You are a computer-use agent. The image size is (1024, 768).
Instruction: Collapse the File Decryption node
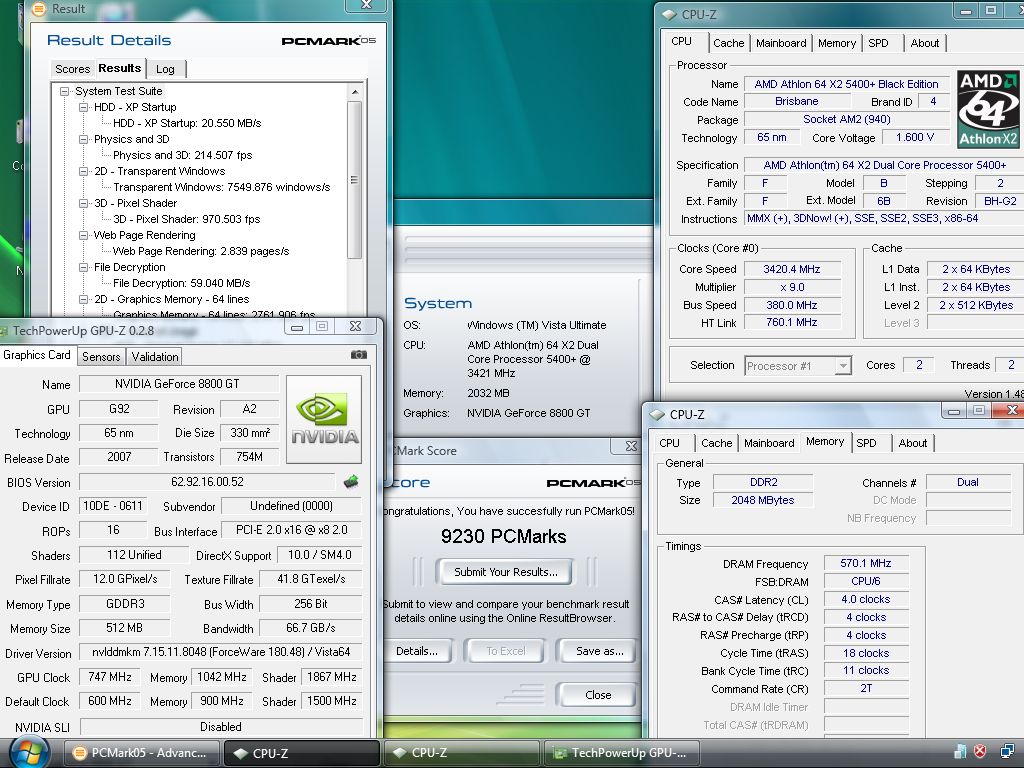point(84,267)
